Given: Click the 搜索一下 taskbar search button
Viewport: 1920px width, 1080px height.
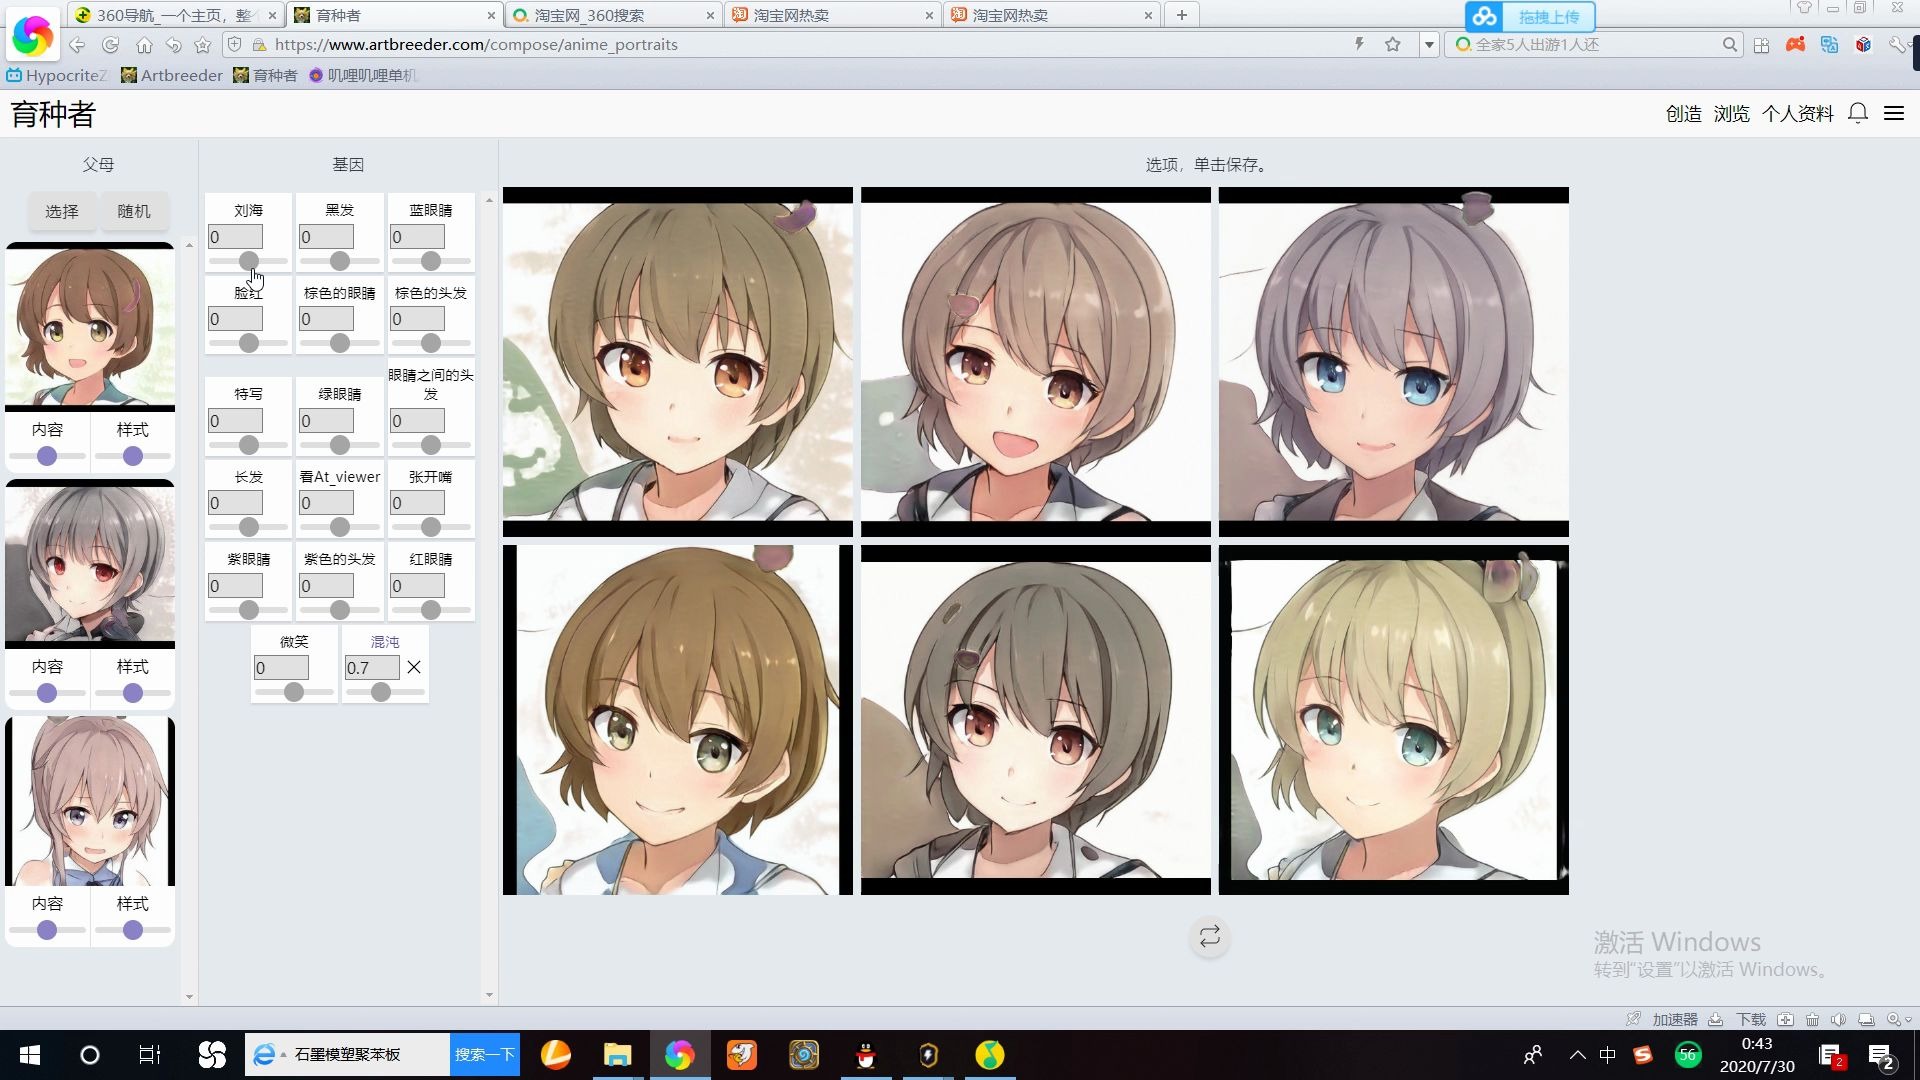Looking at the screenshot, I should pyautogui.click(x=485, y=1055).
